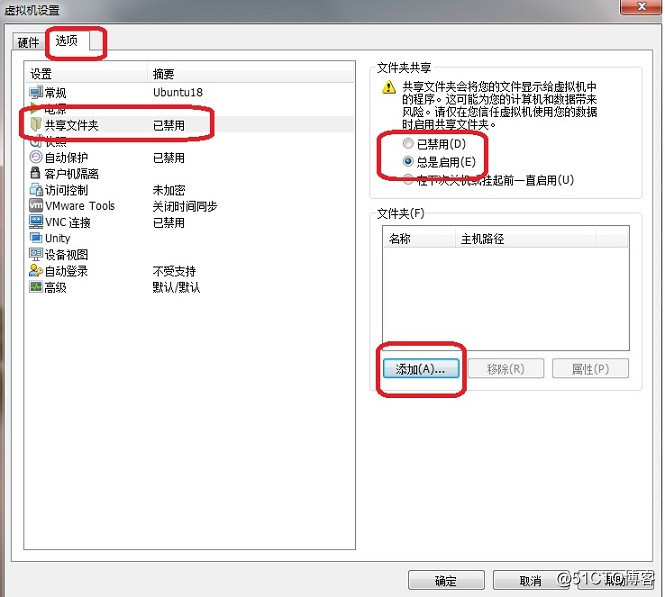
Task: Click the 默认/默认 summary value
Action: coord(176,287)
